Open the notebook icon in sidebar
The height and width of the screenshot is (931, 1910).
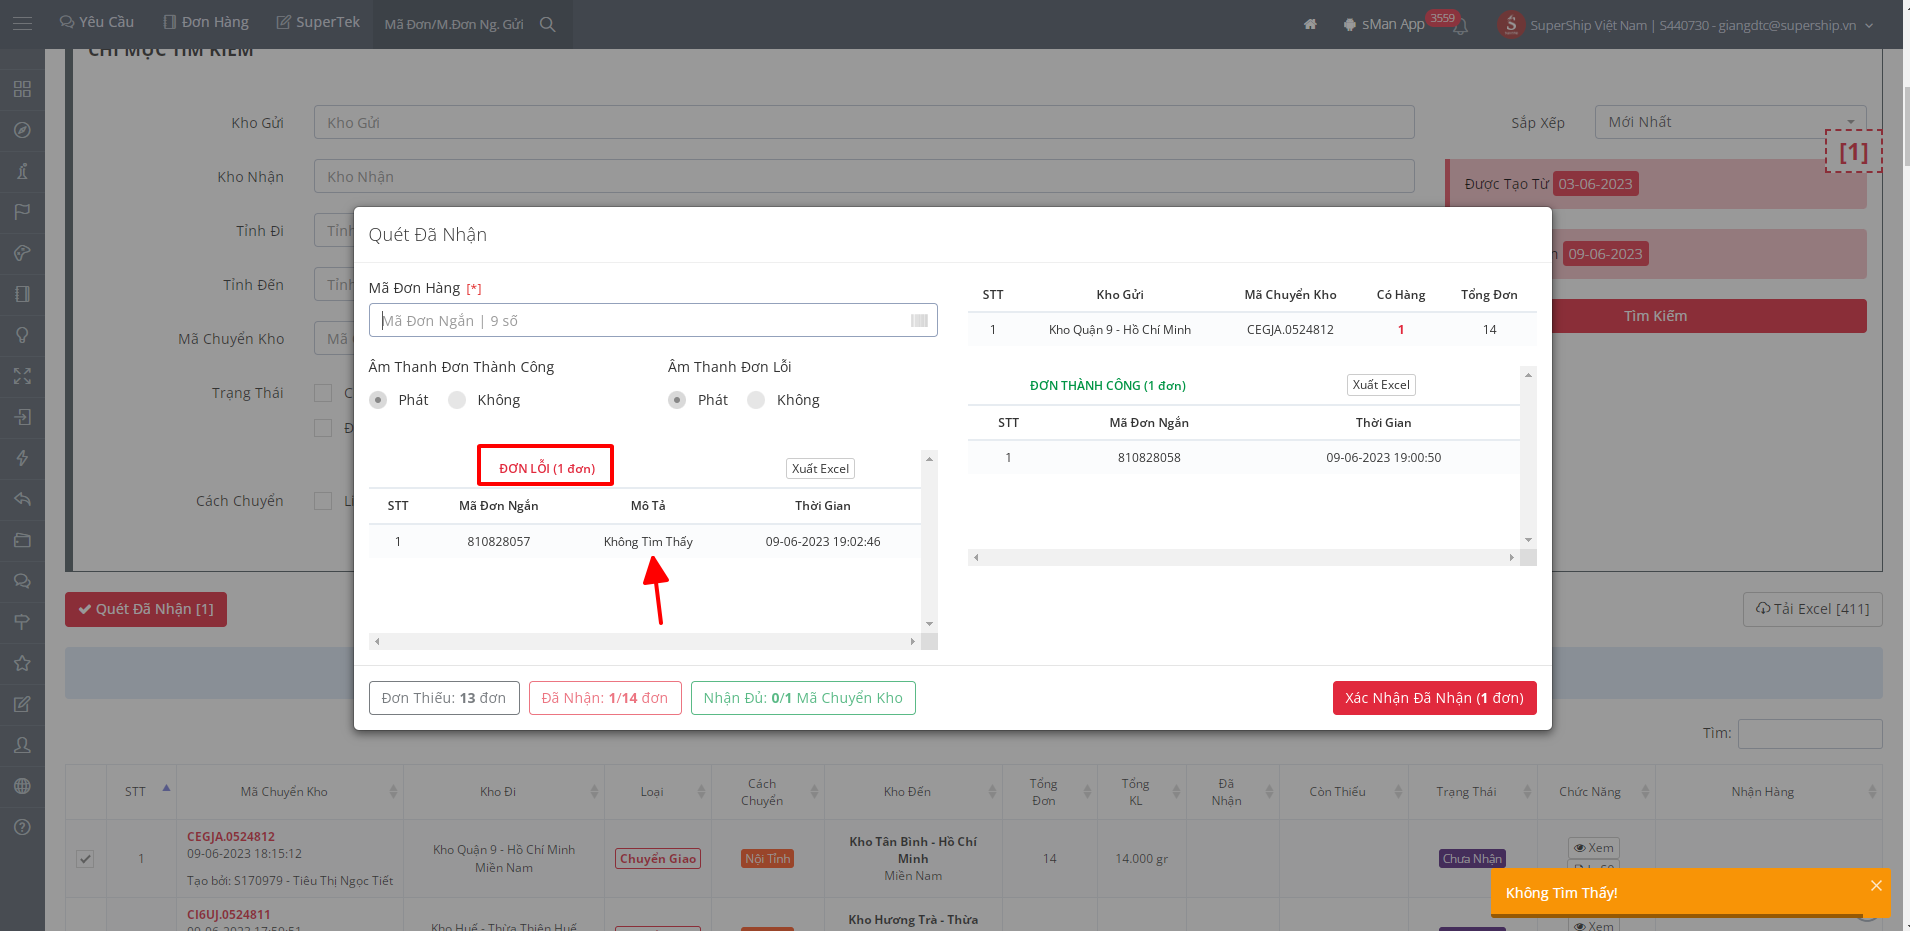pyautogui.click(x=22, y=294)
